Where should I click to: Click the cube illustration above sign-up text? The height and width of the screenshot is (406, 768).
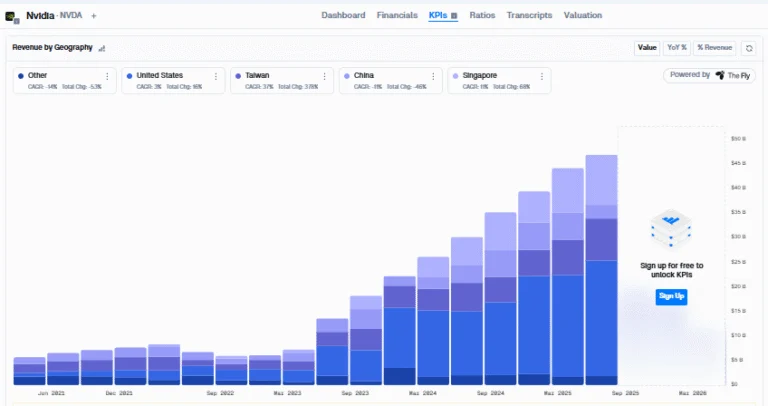[671, 230]
